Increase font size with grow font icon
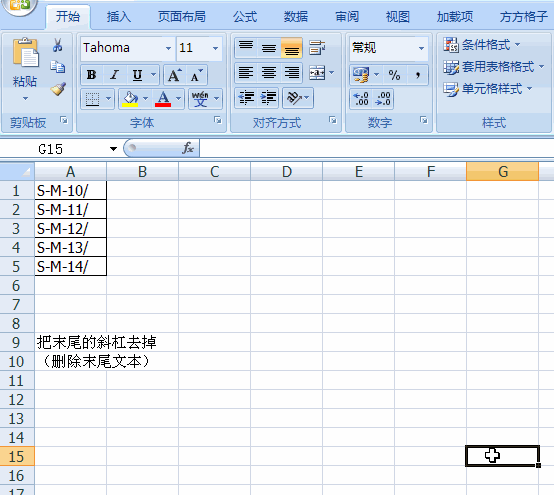This screenshot has height=495, width=554. pos(174,75)
